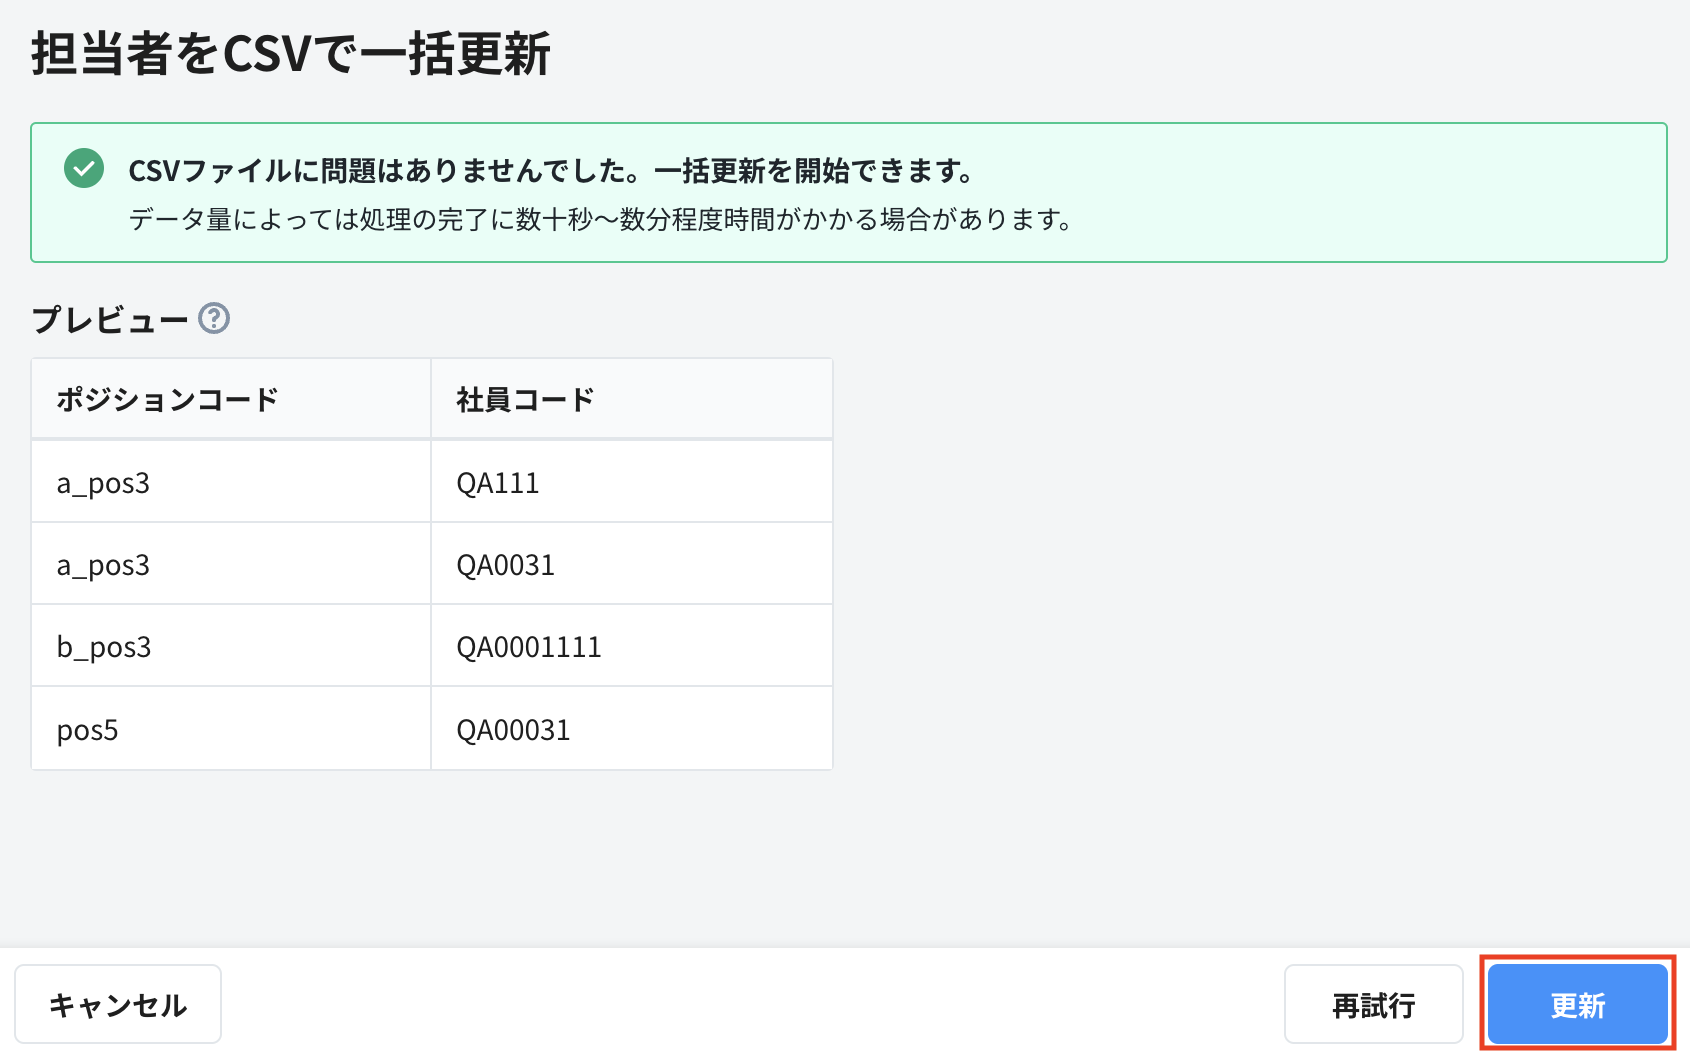Image resolution: width=1690 pixels, height=1054 pixels.
Task: Select the pos5 position code cell
Action: [87, 728]
